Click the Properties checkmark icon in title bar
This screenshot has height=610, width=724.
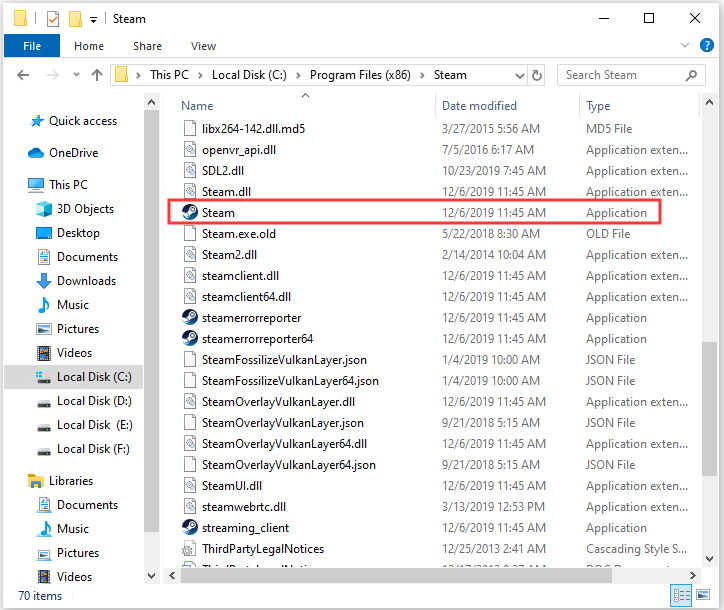click(53, 19)
